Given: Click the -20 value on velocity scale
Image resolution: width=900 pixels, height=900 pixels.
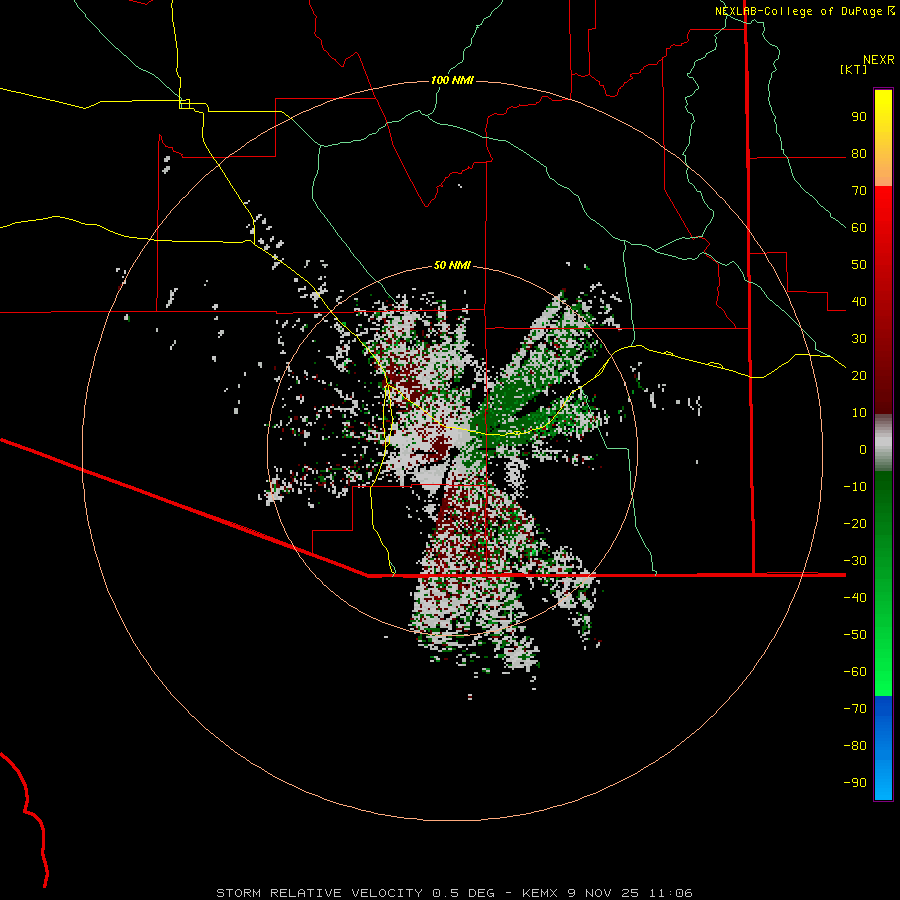Looking at the screenshot, I should (x=855, y=524).
